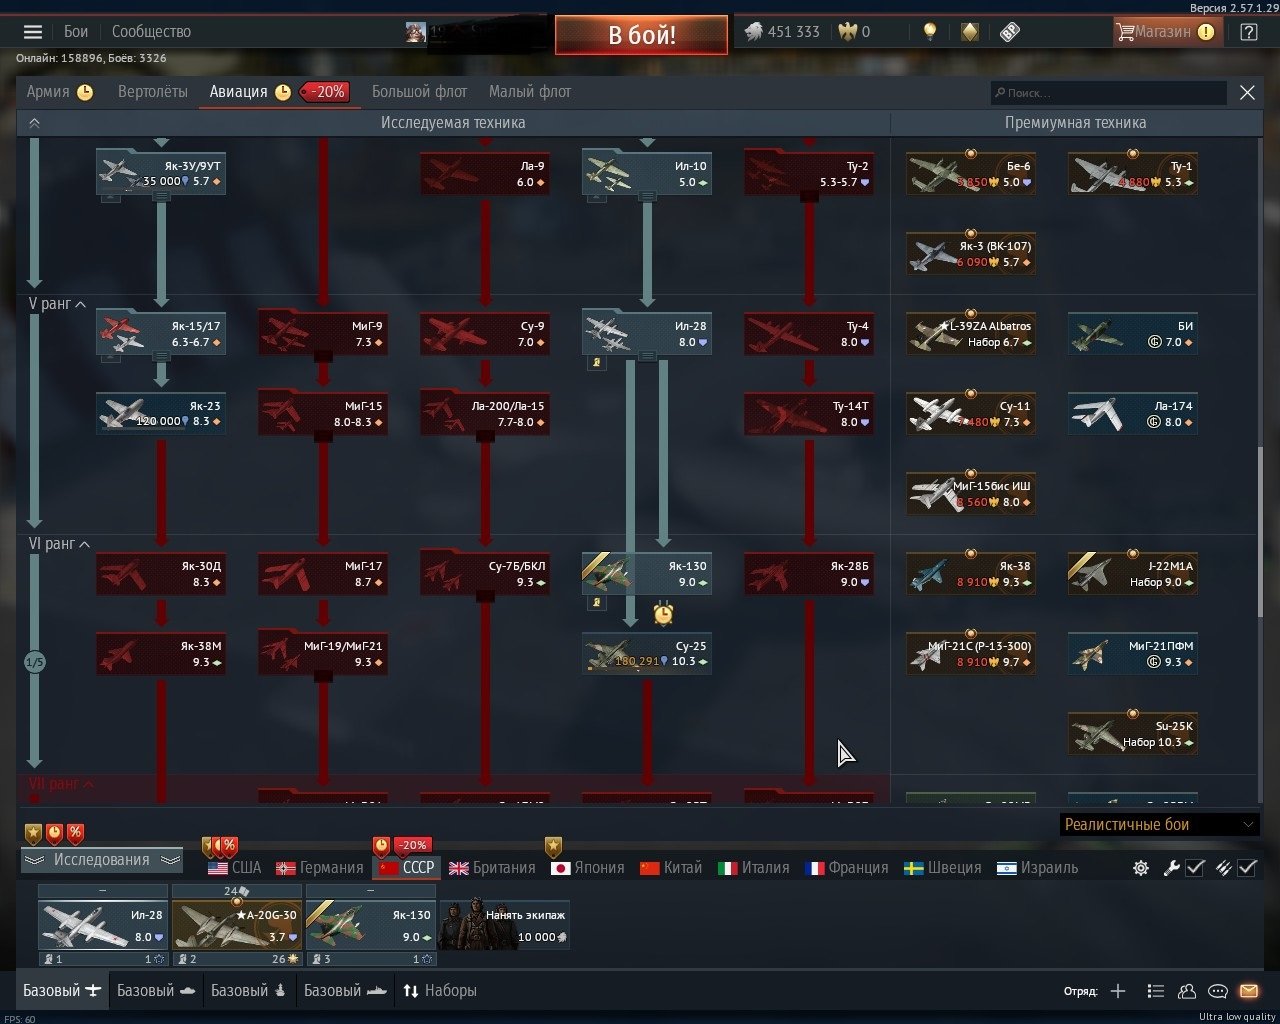The width and height of the screenshot is (1280, 1024).
Task: Click the gold star badge above Исследования
Action: pos(33,832)
